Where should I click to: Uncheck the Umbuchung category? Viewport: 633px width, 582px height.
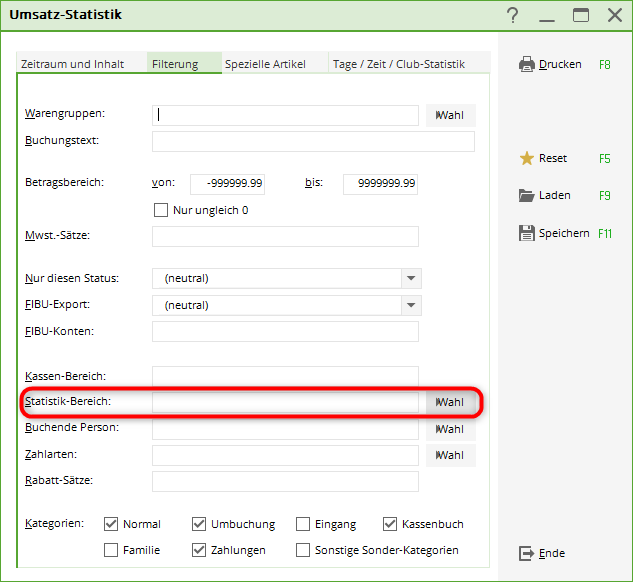[198, 524]
